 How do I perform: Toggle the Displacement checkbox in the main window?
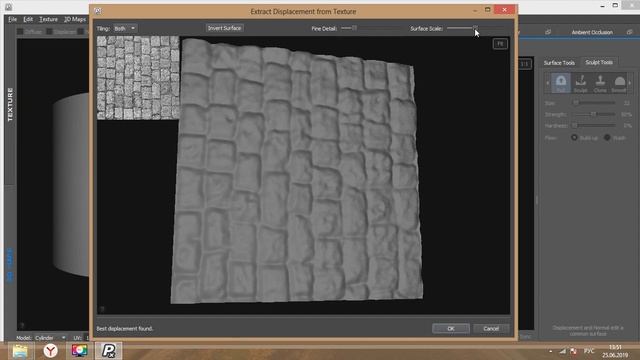(49, 31)
